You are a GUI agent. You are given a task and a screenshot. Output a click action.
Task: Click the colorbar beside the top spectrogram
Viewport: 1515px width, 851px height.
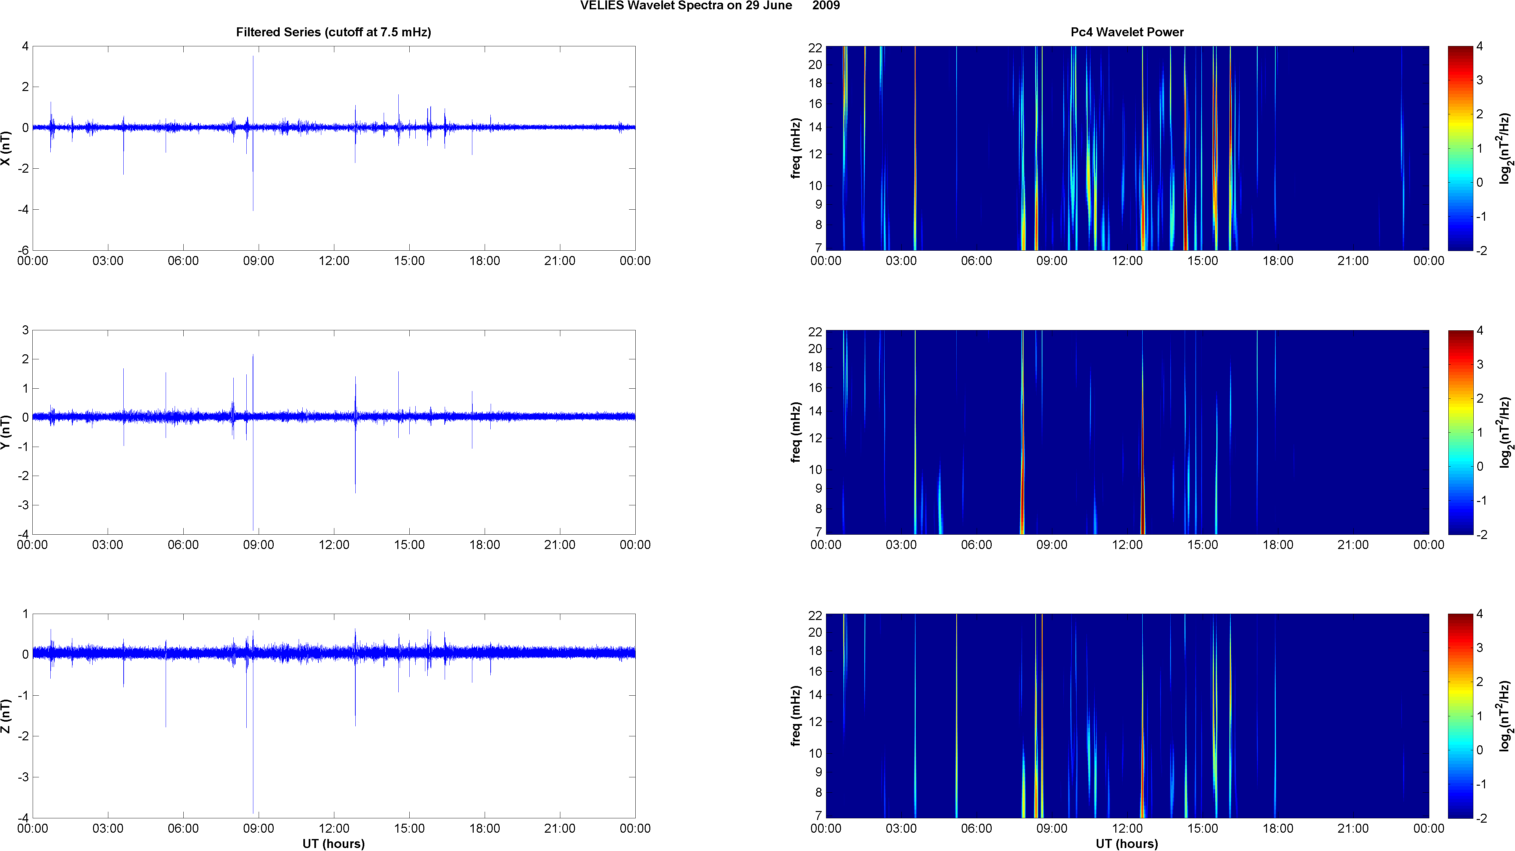click(x=1460, y=148)
